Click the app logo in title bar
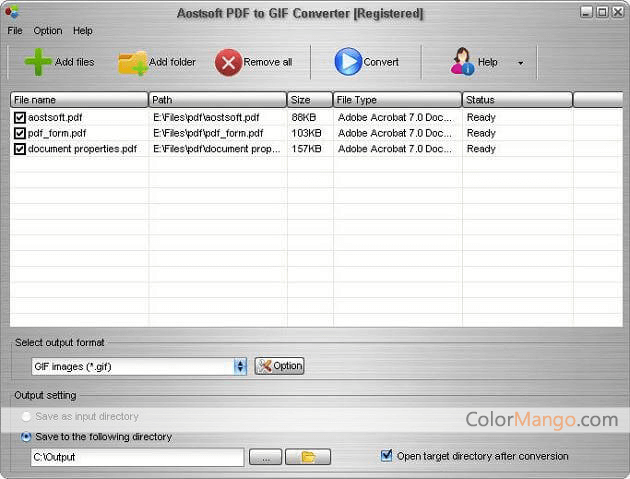Viewport: 630px width, 479px height. (12, 12)
